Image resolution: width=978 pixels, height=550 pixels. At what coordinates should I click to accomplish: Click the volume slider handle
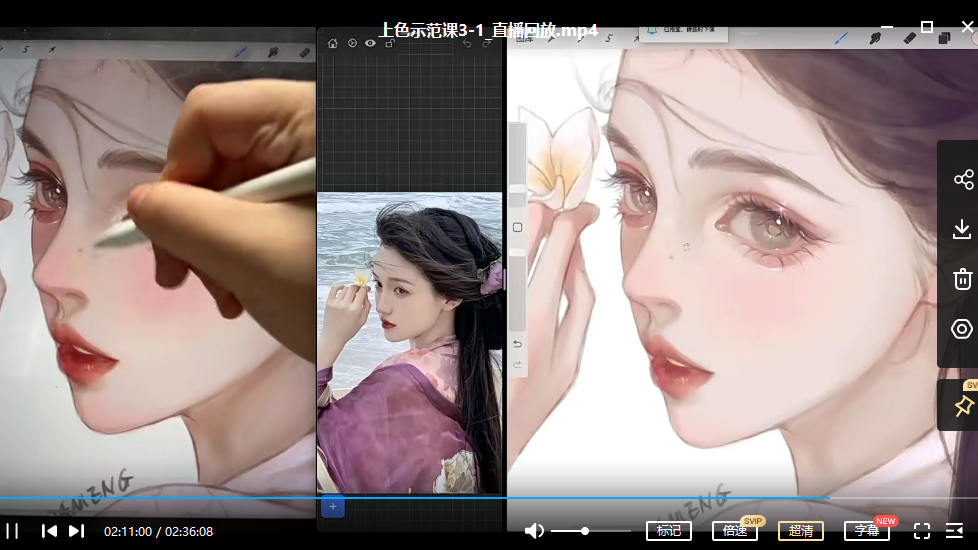click(x=585, y=531)
